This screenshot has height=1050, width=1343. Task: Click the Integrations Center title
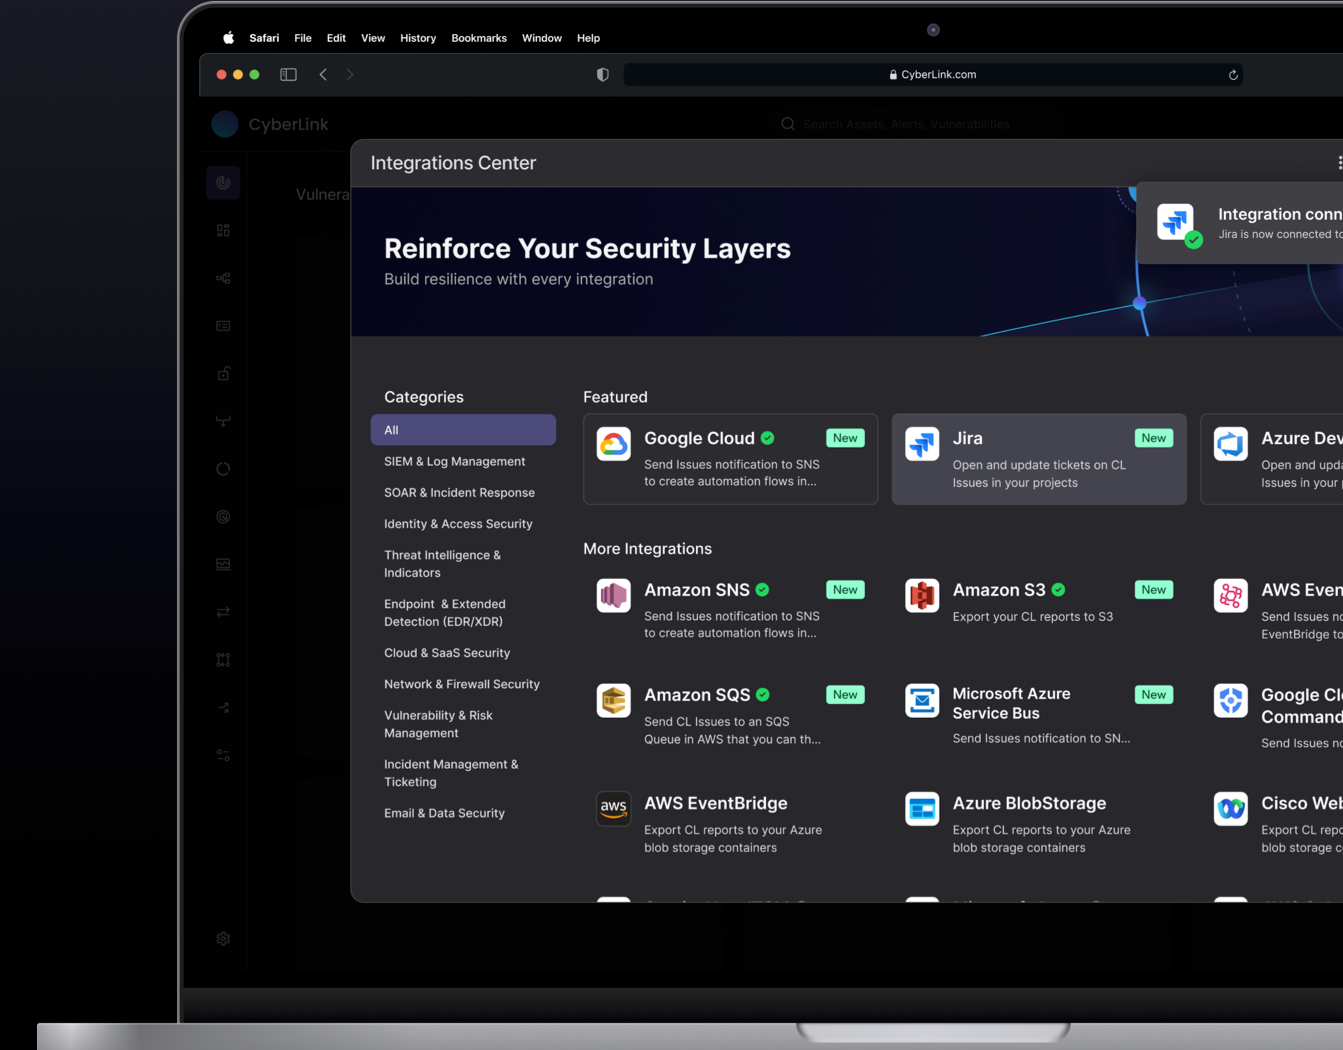(x=453, y=163)
